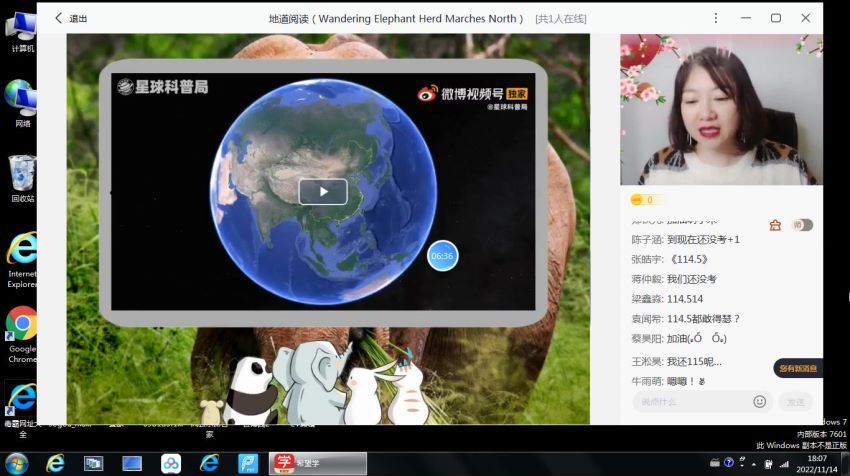Click the blue monitor taskbar icon
The image size is (850, 476).
(x=132, y=464)
